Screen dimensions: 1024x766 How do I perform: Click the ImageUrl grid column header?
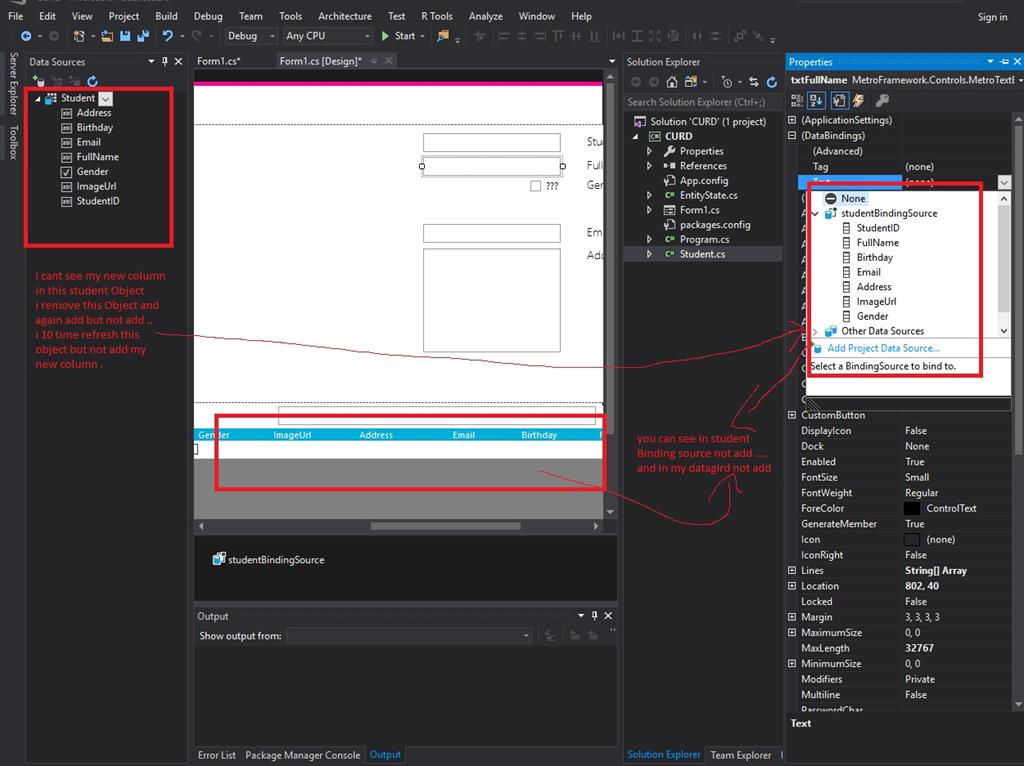coord(292,435)
